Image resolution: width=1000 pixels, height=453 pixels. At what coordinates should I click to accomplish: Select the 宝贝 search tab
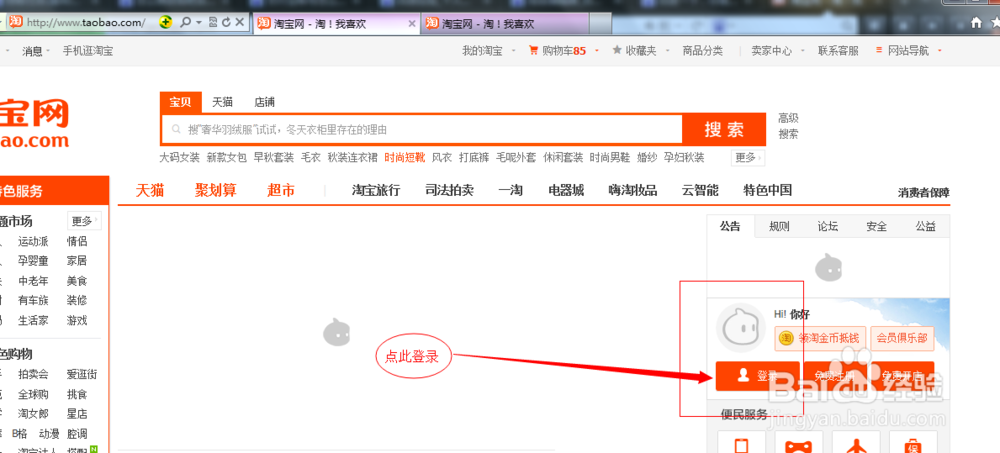pyautogui.click(x=180, y=102)
